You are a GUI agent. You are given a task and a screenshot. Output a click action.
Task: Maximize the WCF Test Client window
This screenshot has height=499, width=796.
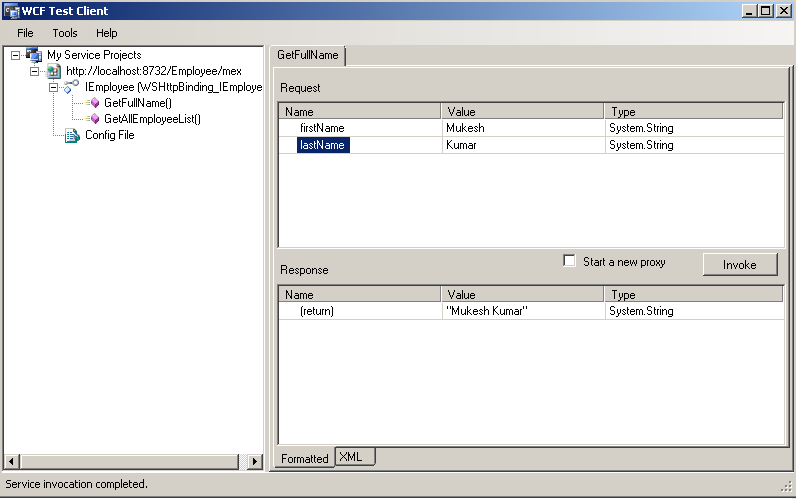[766, 11]
